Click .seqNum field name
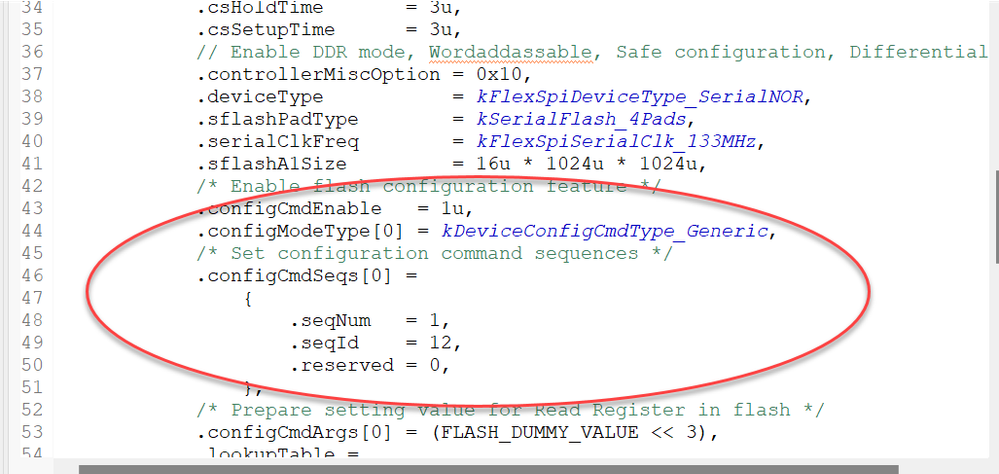Image resolution: width=999 pixels, height=474 pixels. click(x=330, y=320)
